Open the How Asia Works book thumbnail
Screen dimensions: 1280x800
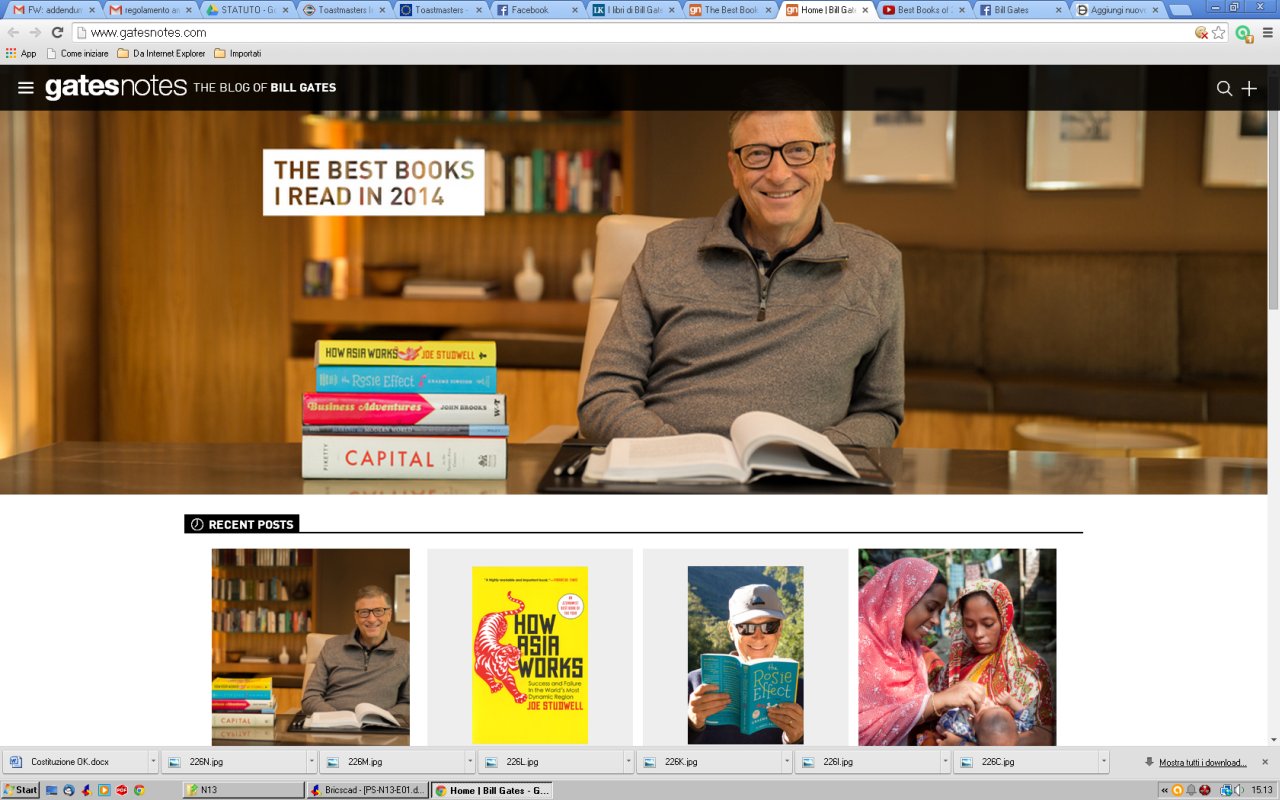(530, 655)
